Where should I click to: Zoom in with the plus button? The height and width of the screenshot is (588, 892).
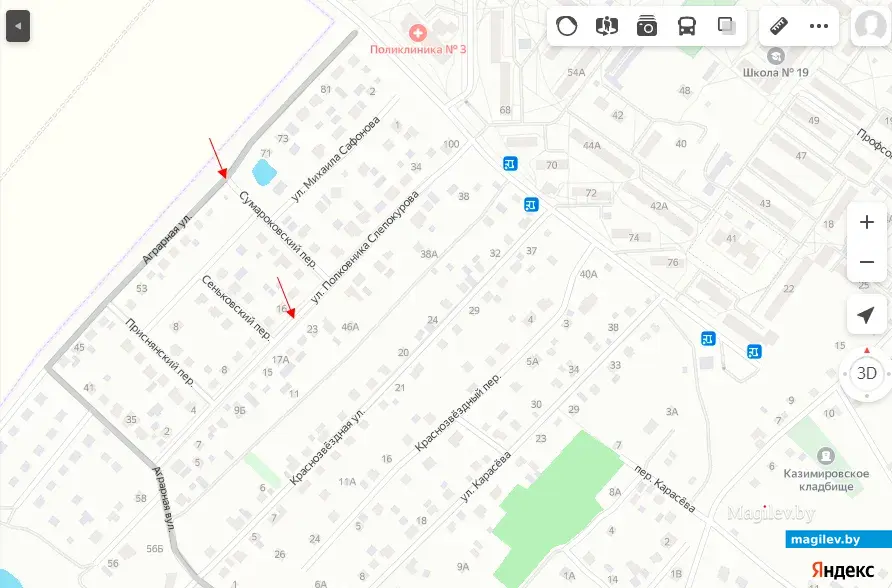(x=866, y=222)
